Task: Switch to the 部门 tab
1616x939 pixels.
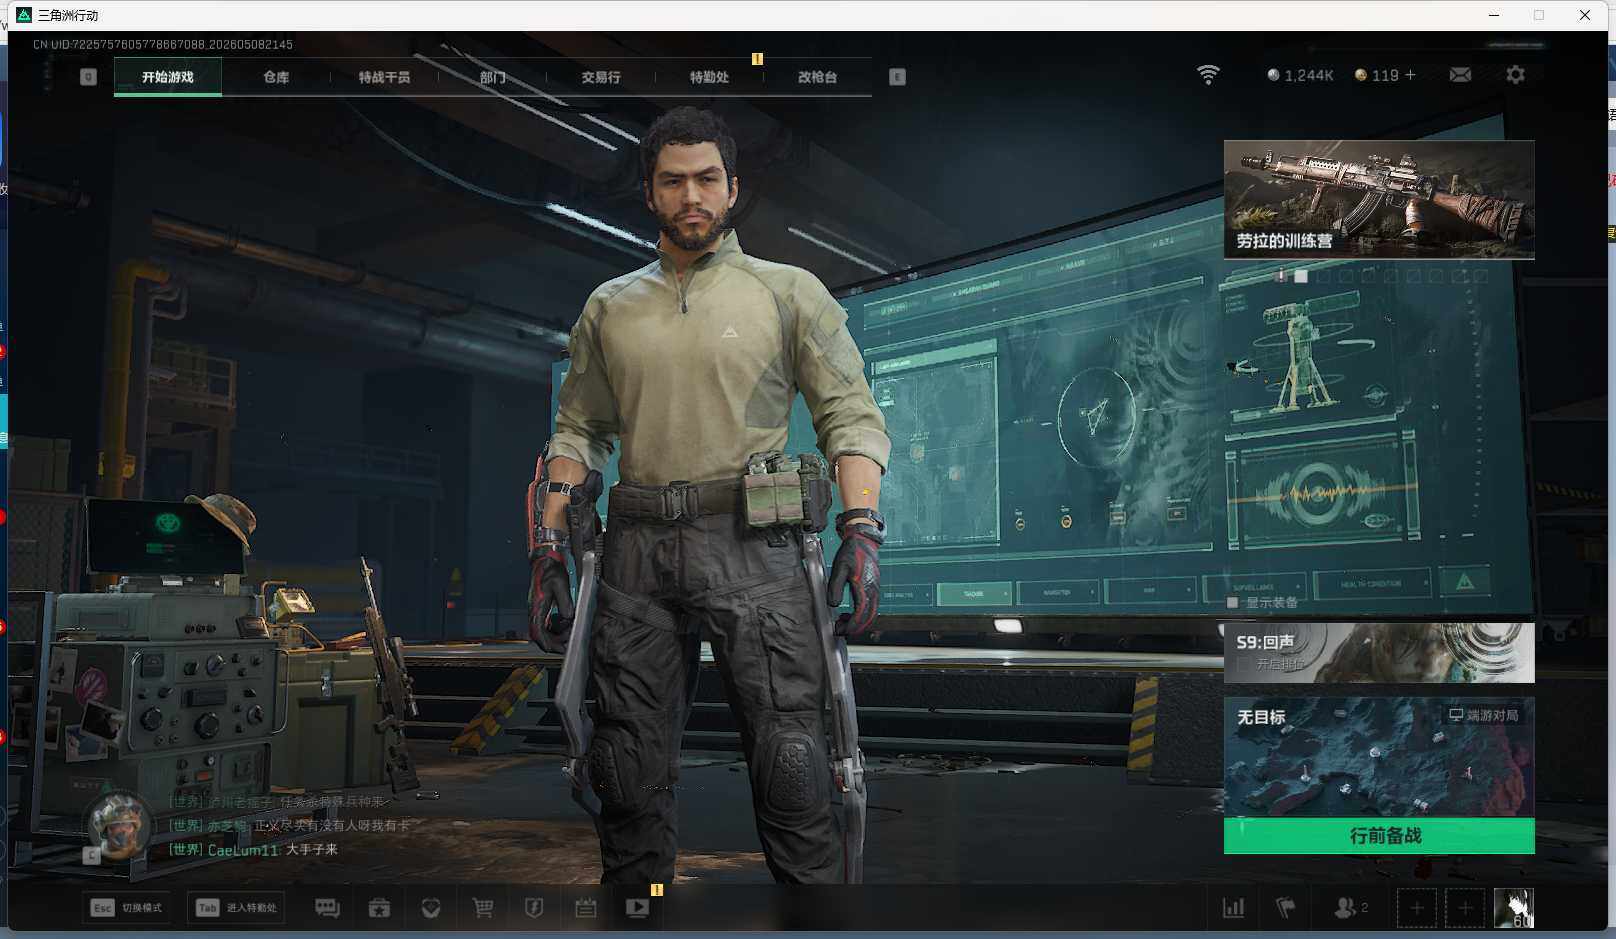Action: 492,77
